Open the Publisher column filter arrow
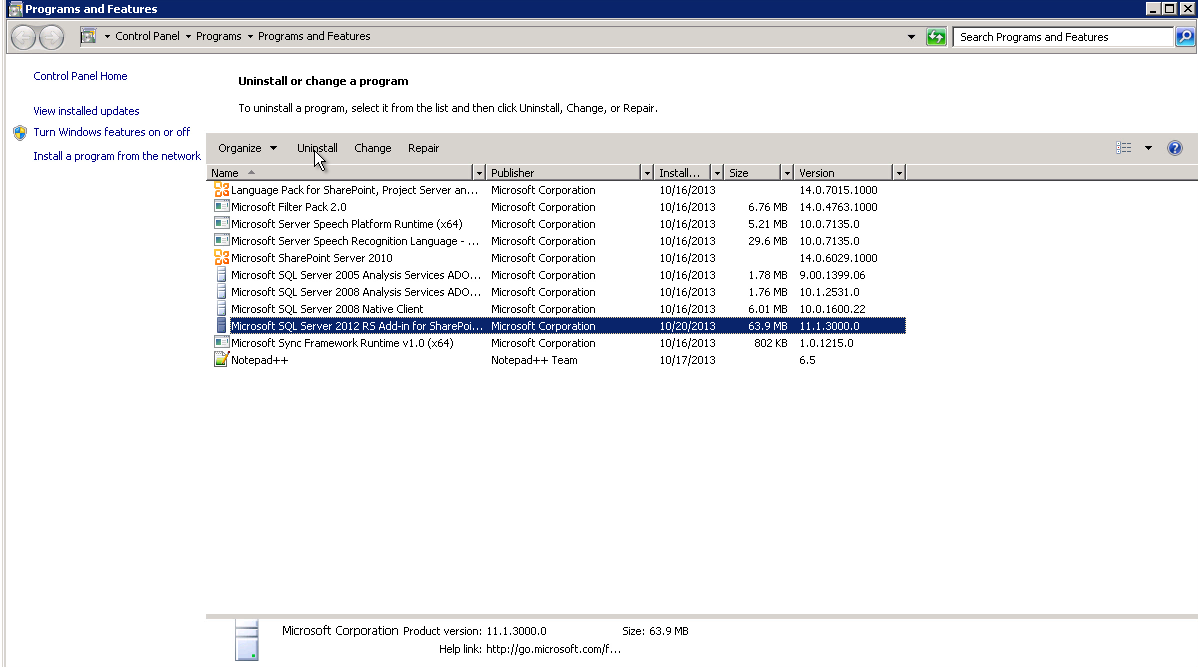 pos(646,171)
